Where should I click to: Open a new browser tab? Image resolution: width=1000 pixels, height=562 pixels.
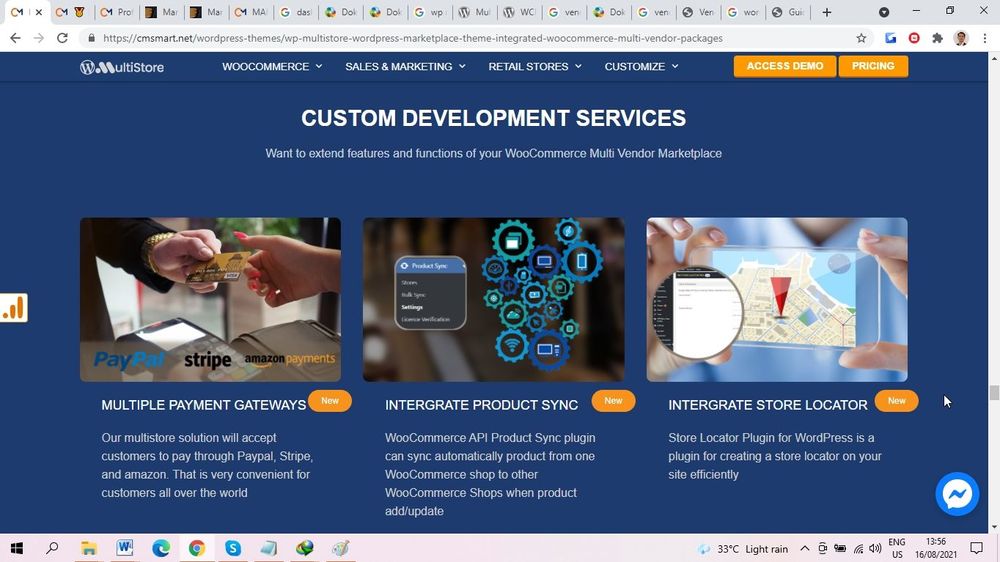click(x=826, y=12)
